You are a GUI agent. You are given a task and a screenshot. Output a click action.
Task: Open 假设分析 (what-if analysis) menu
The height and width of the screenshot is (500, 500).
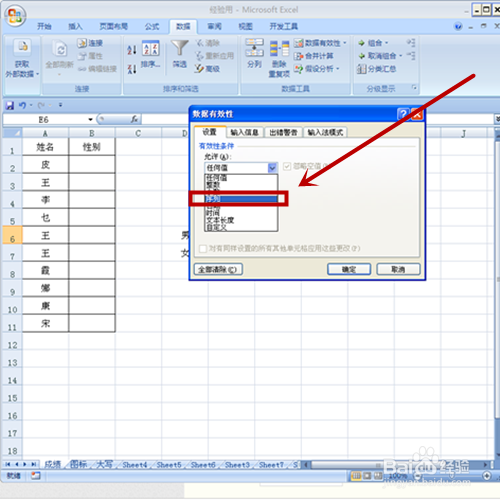coord(317,69)
